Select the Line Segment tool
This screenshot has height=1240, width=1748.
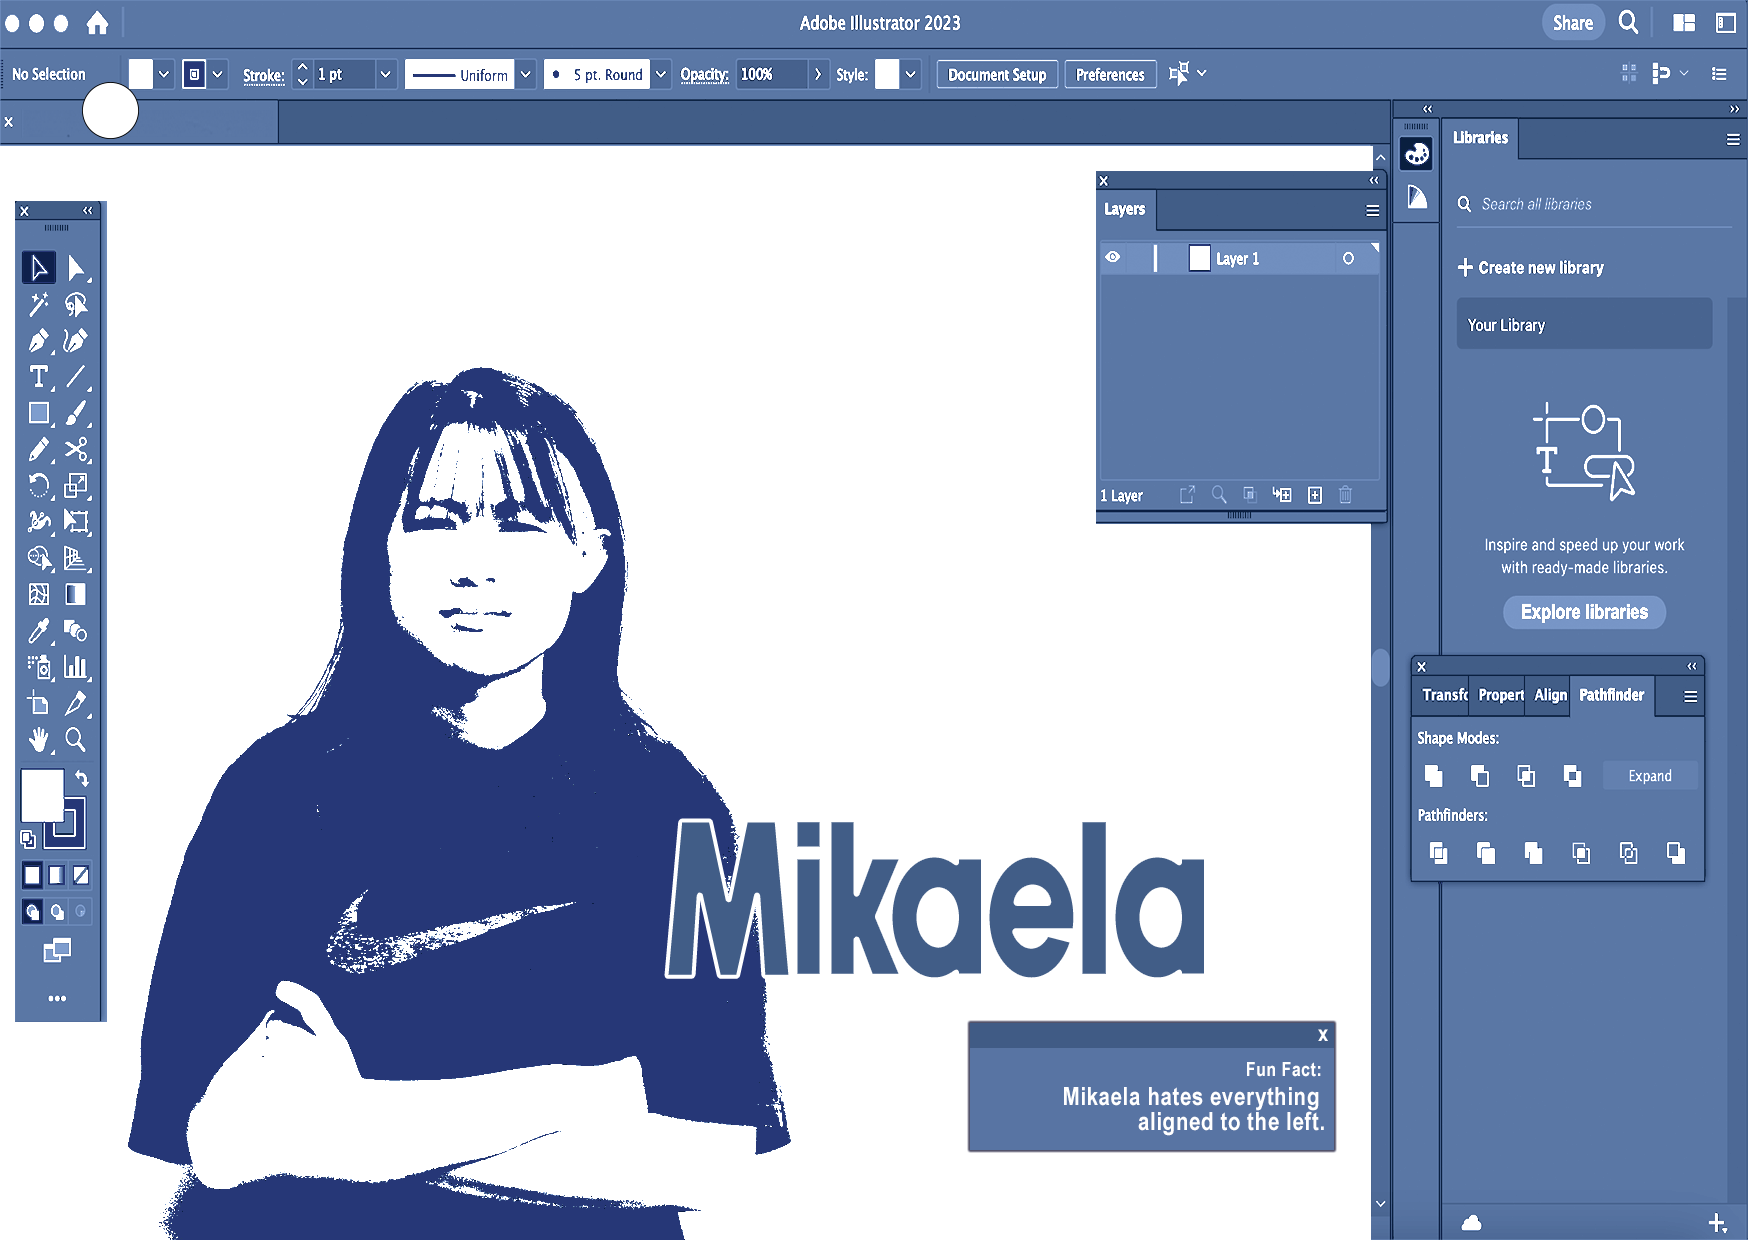pos(76,377)
